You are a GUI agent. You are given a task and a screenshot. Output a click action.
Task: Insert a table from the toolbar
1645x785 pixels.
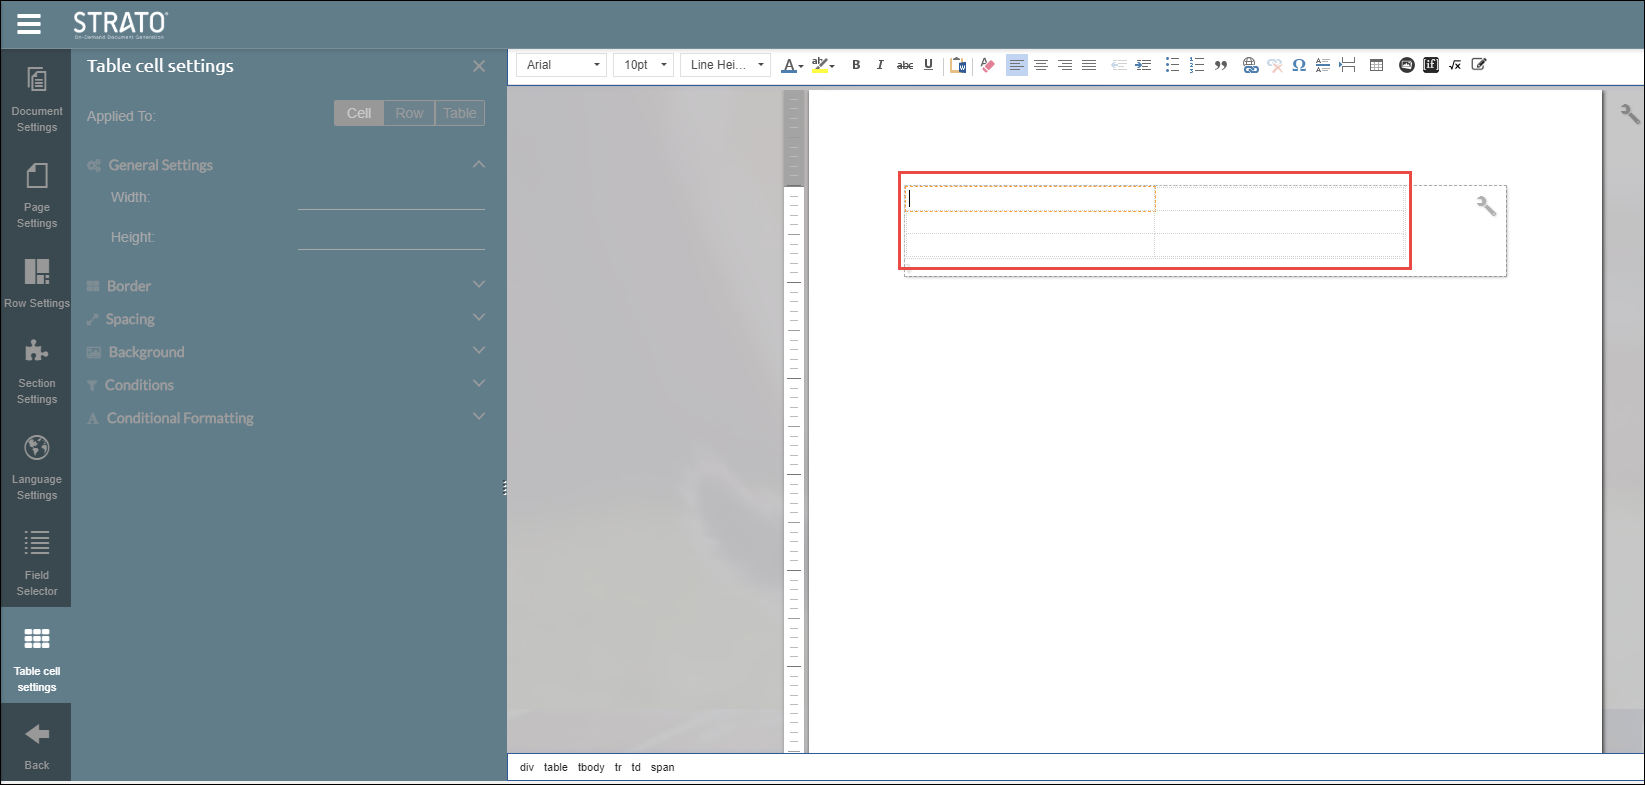1376,65
